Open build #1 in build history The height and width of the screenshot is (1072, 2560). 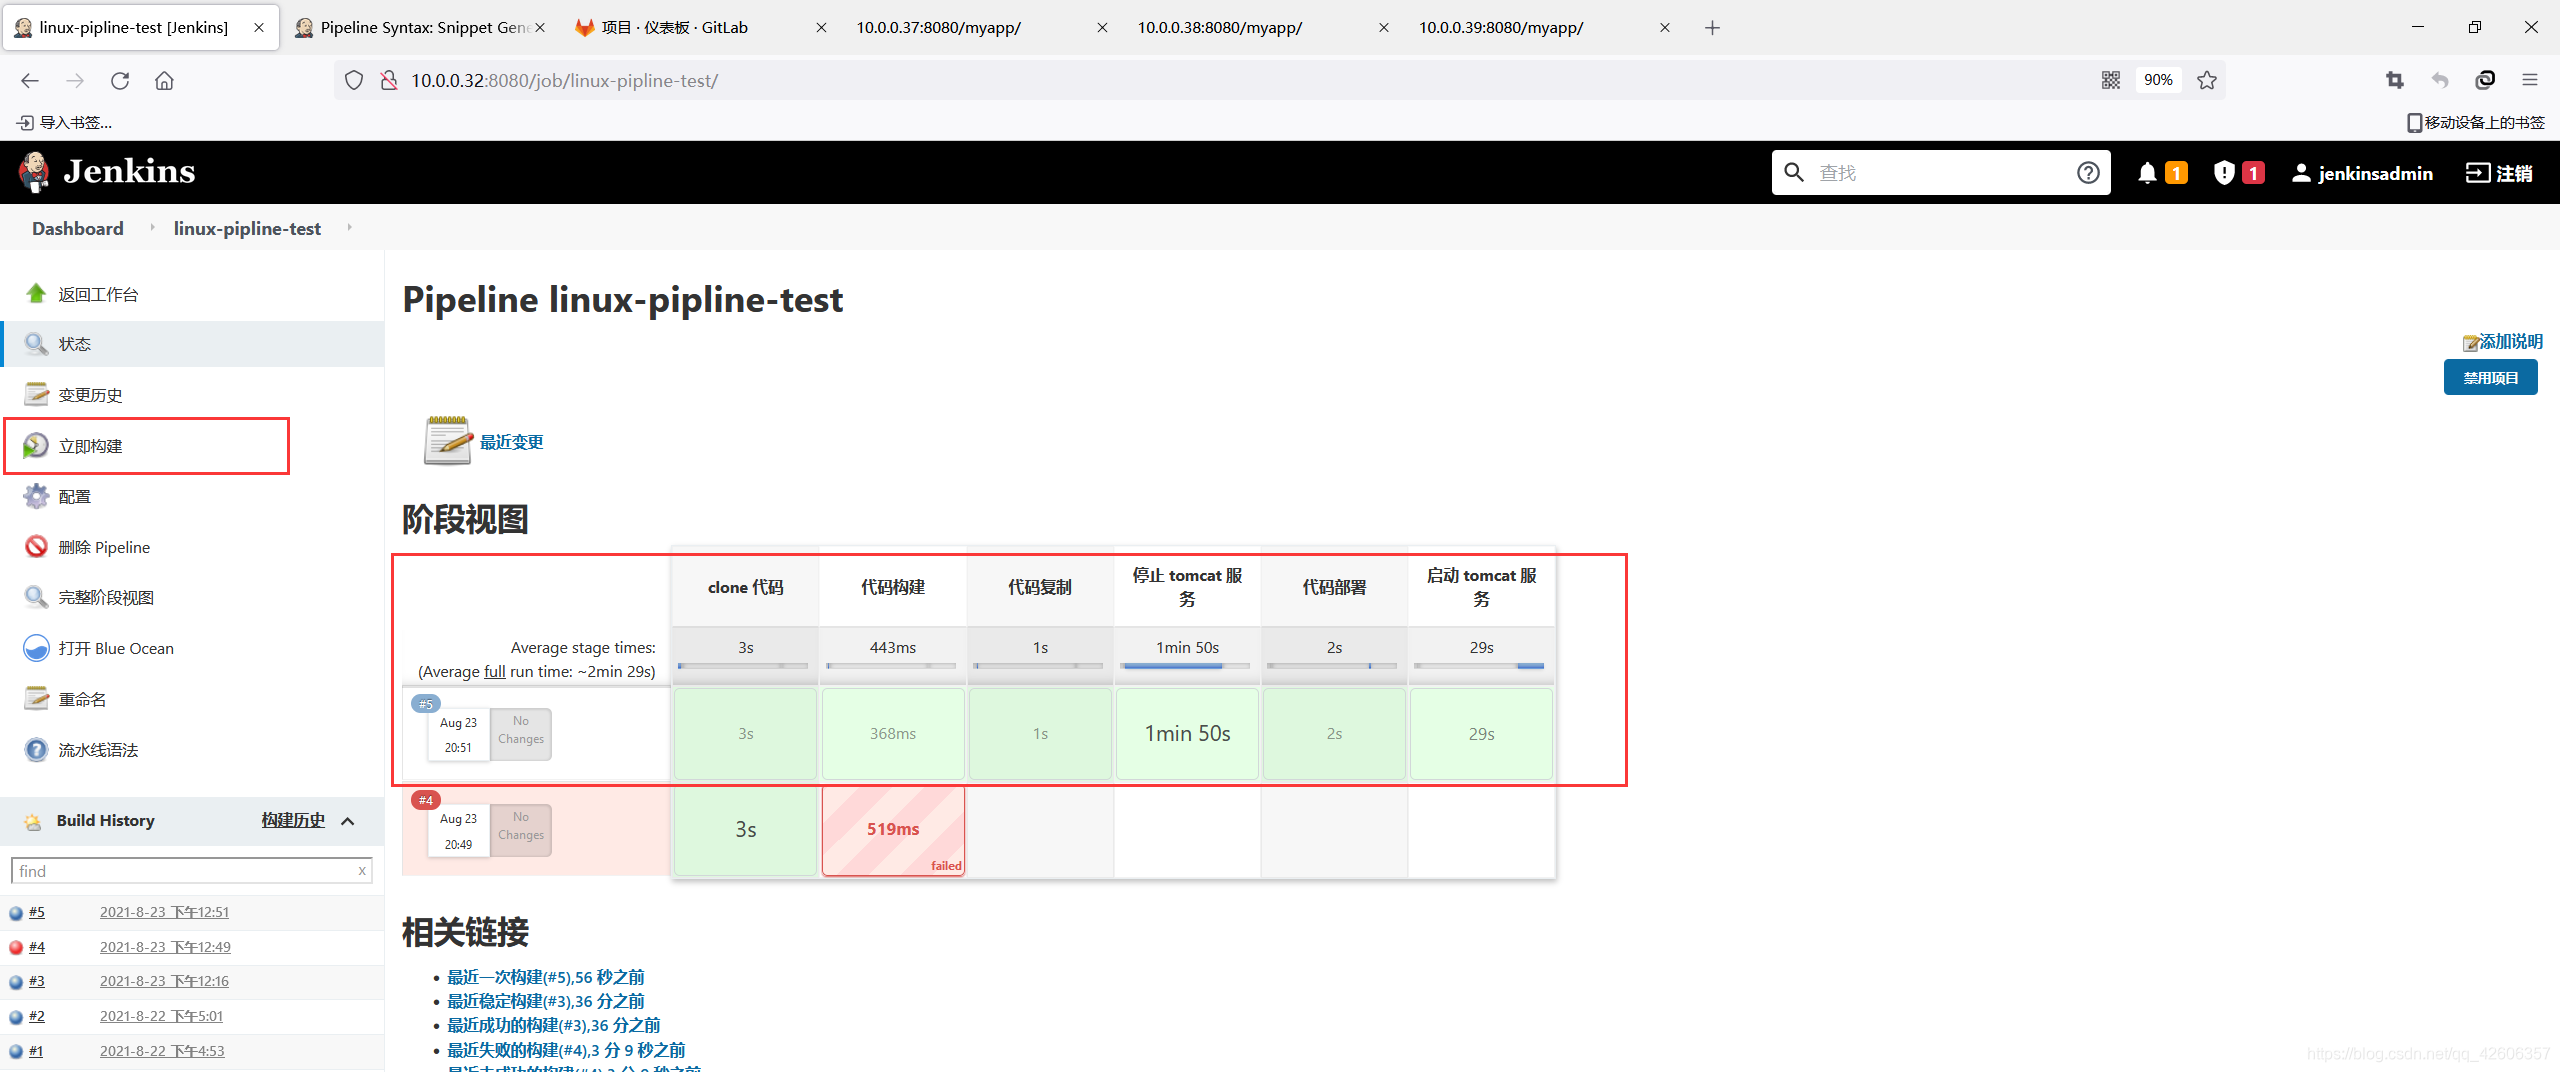(37, 1051)
